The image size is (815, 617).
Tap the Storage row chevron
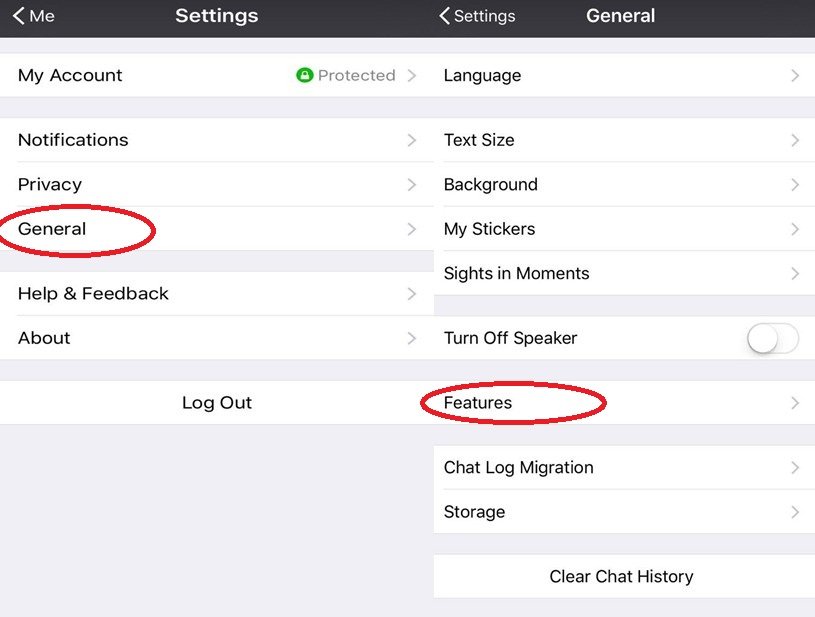click(x=795, y=512)
